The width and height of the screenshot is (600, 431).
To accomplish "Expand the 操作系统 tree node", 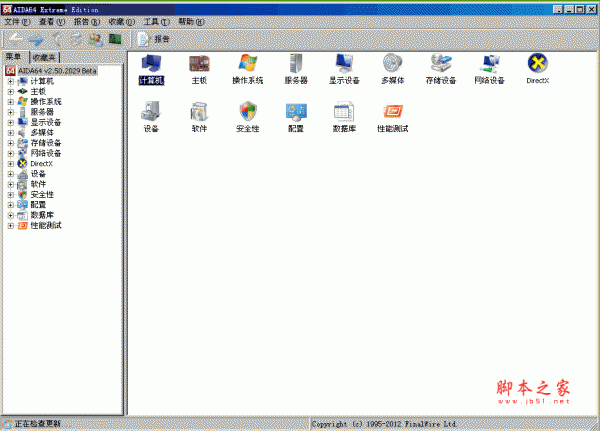I will 11,102.
